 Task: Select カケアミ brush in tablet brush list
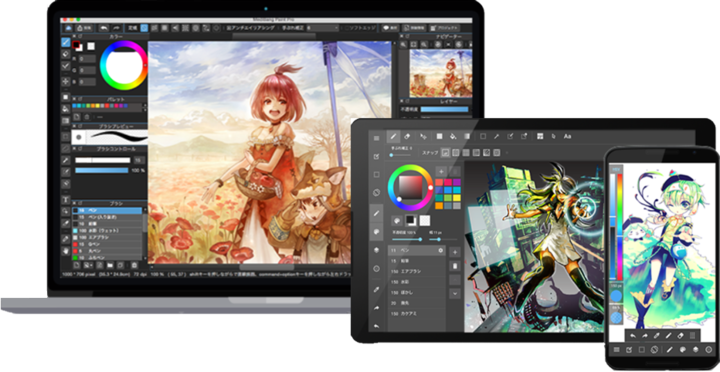click(417, 314)
